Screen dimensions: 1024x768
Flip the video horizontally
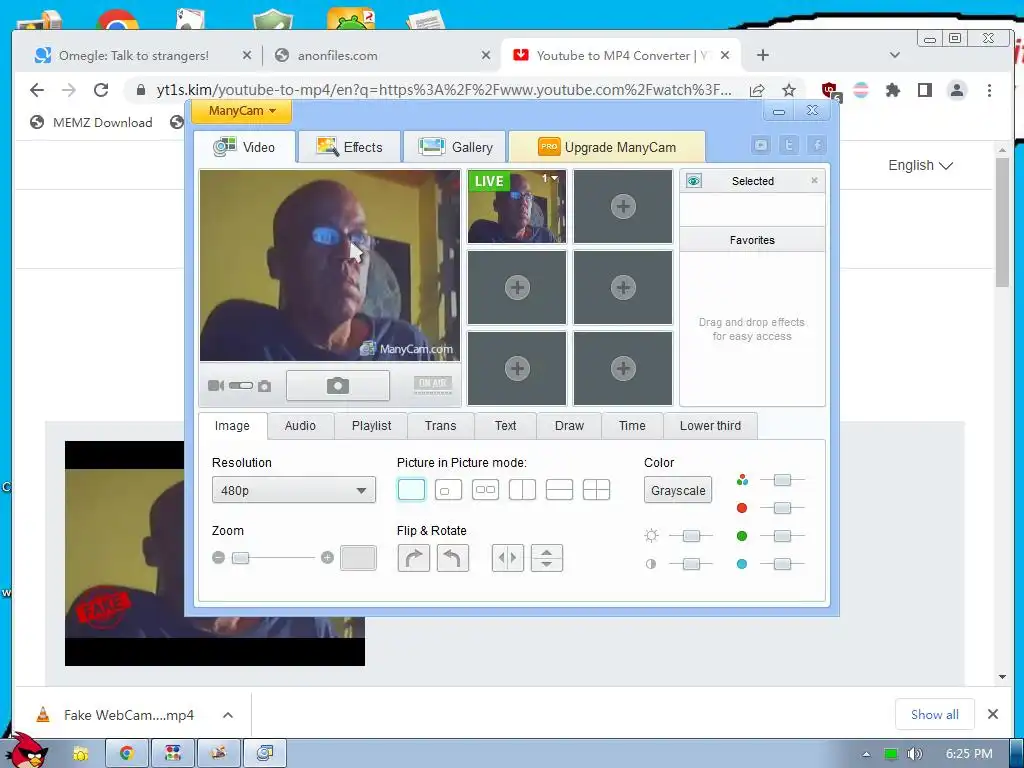tap(507, 558)
